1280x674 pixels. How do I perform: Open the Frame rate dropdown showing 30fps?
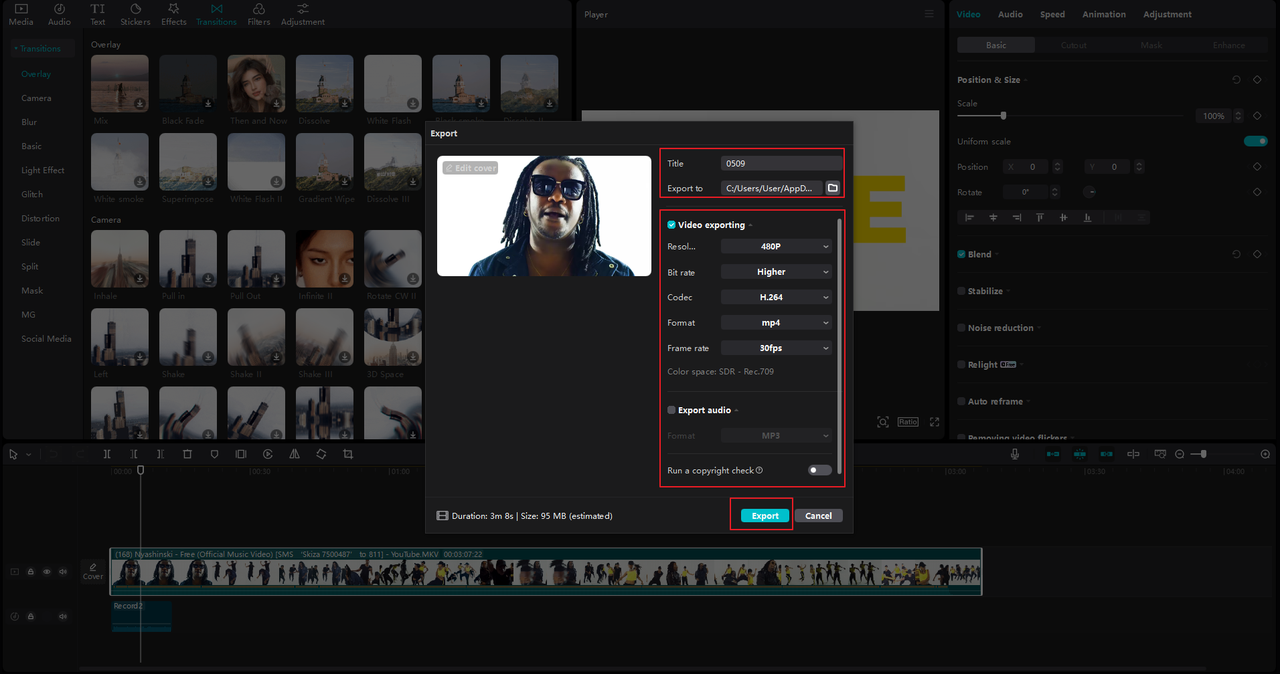(x=776, y=348)
